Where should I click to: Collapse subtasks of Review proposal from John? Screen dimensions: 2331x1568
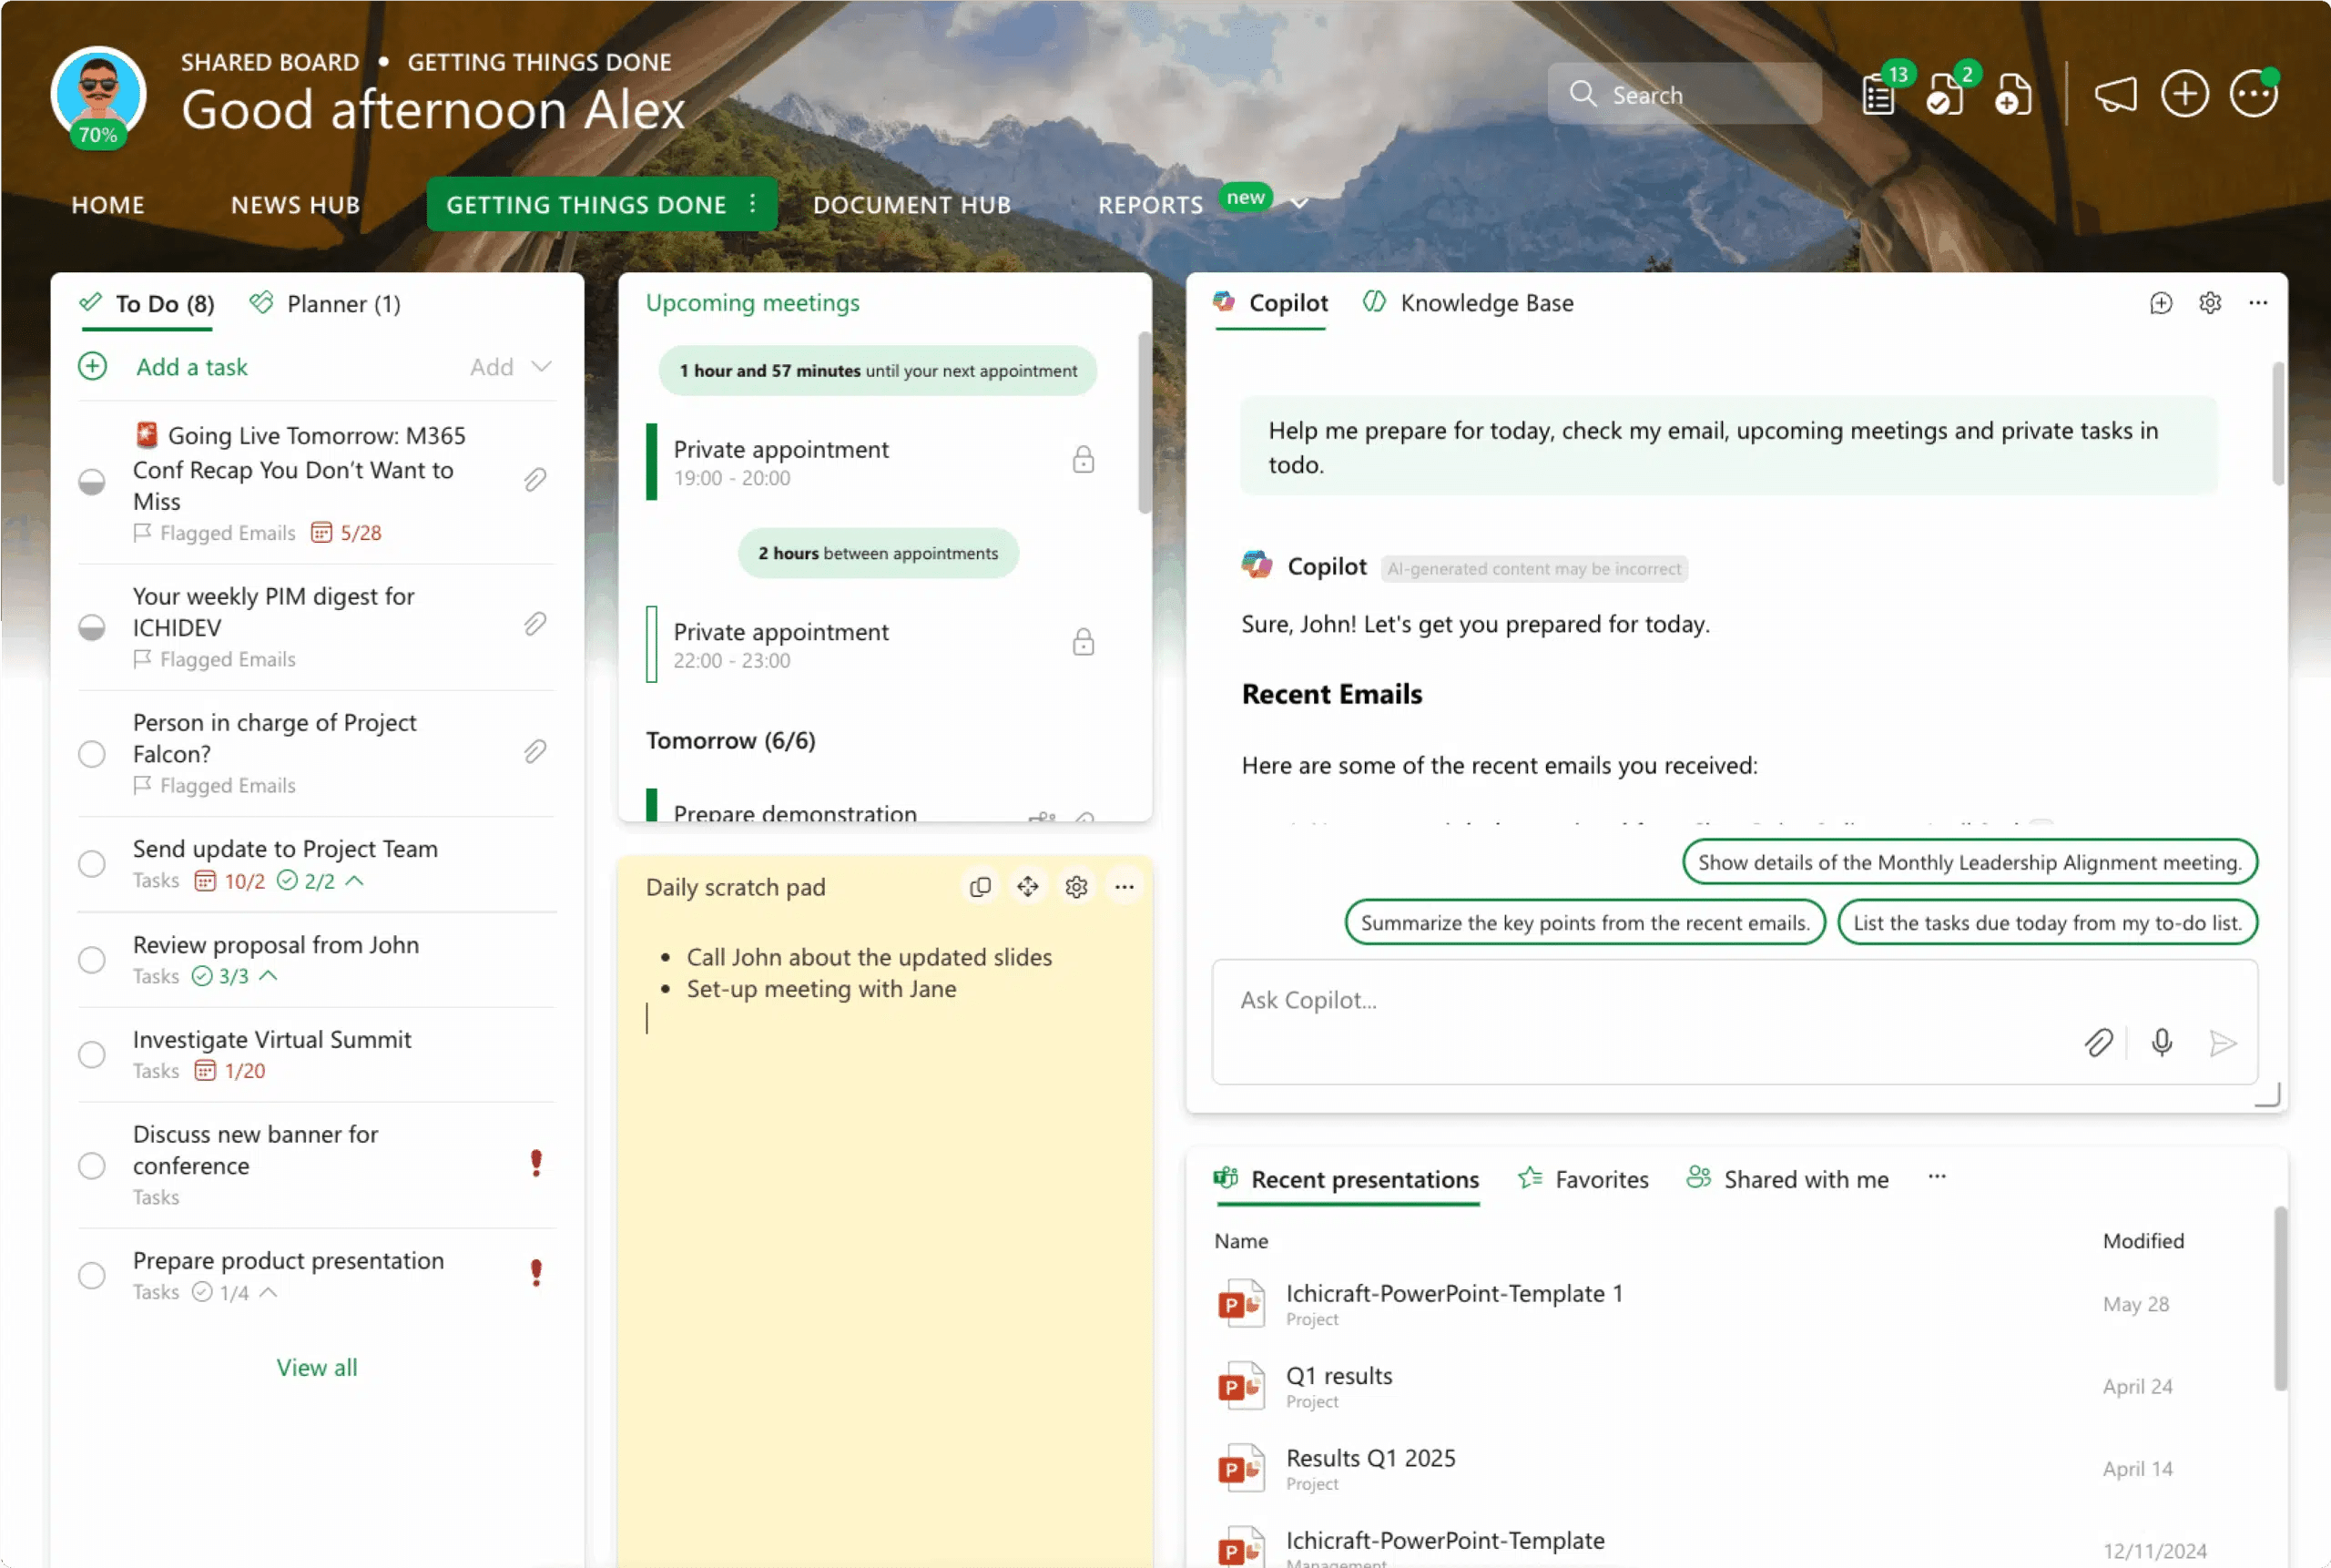click(268, 976)
